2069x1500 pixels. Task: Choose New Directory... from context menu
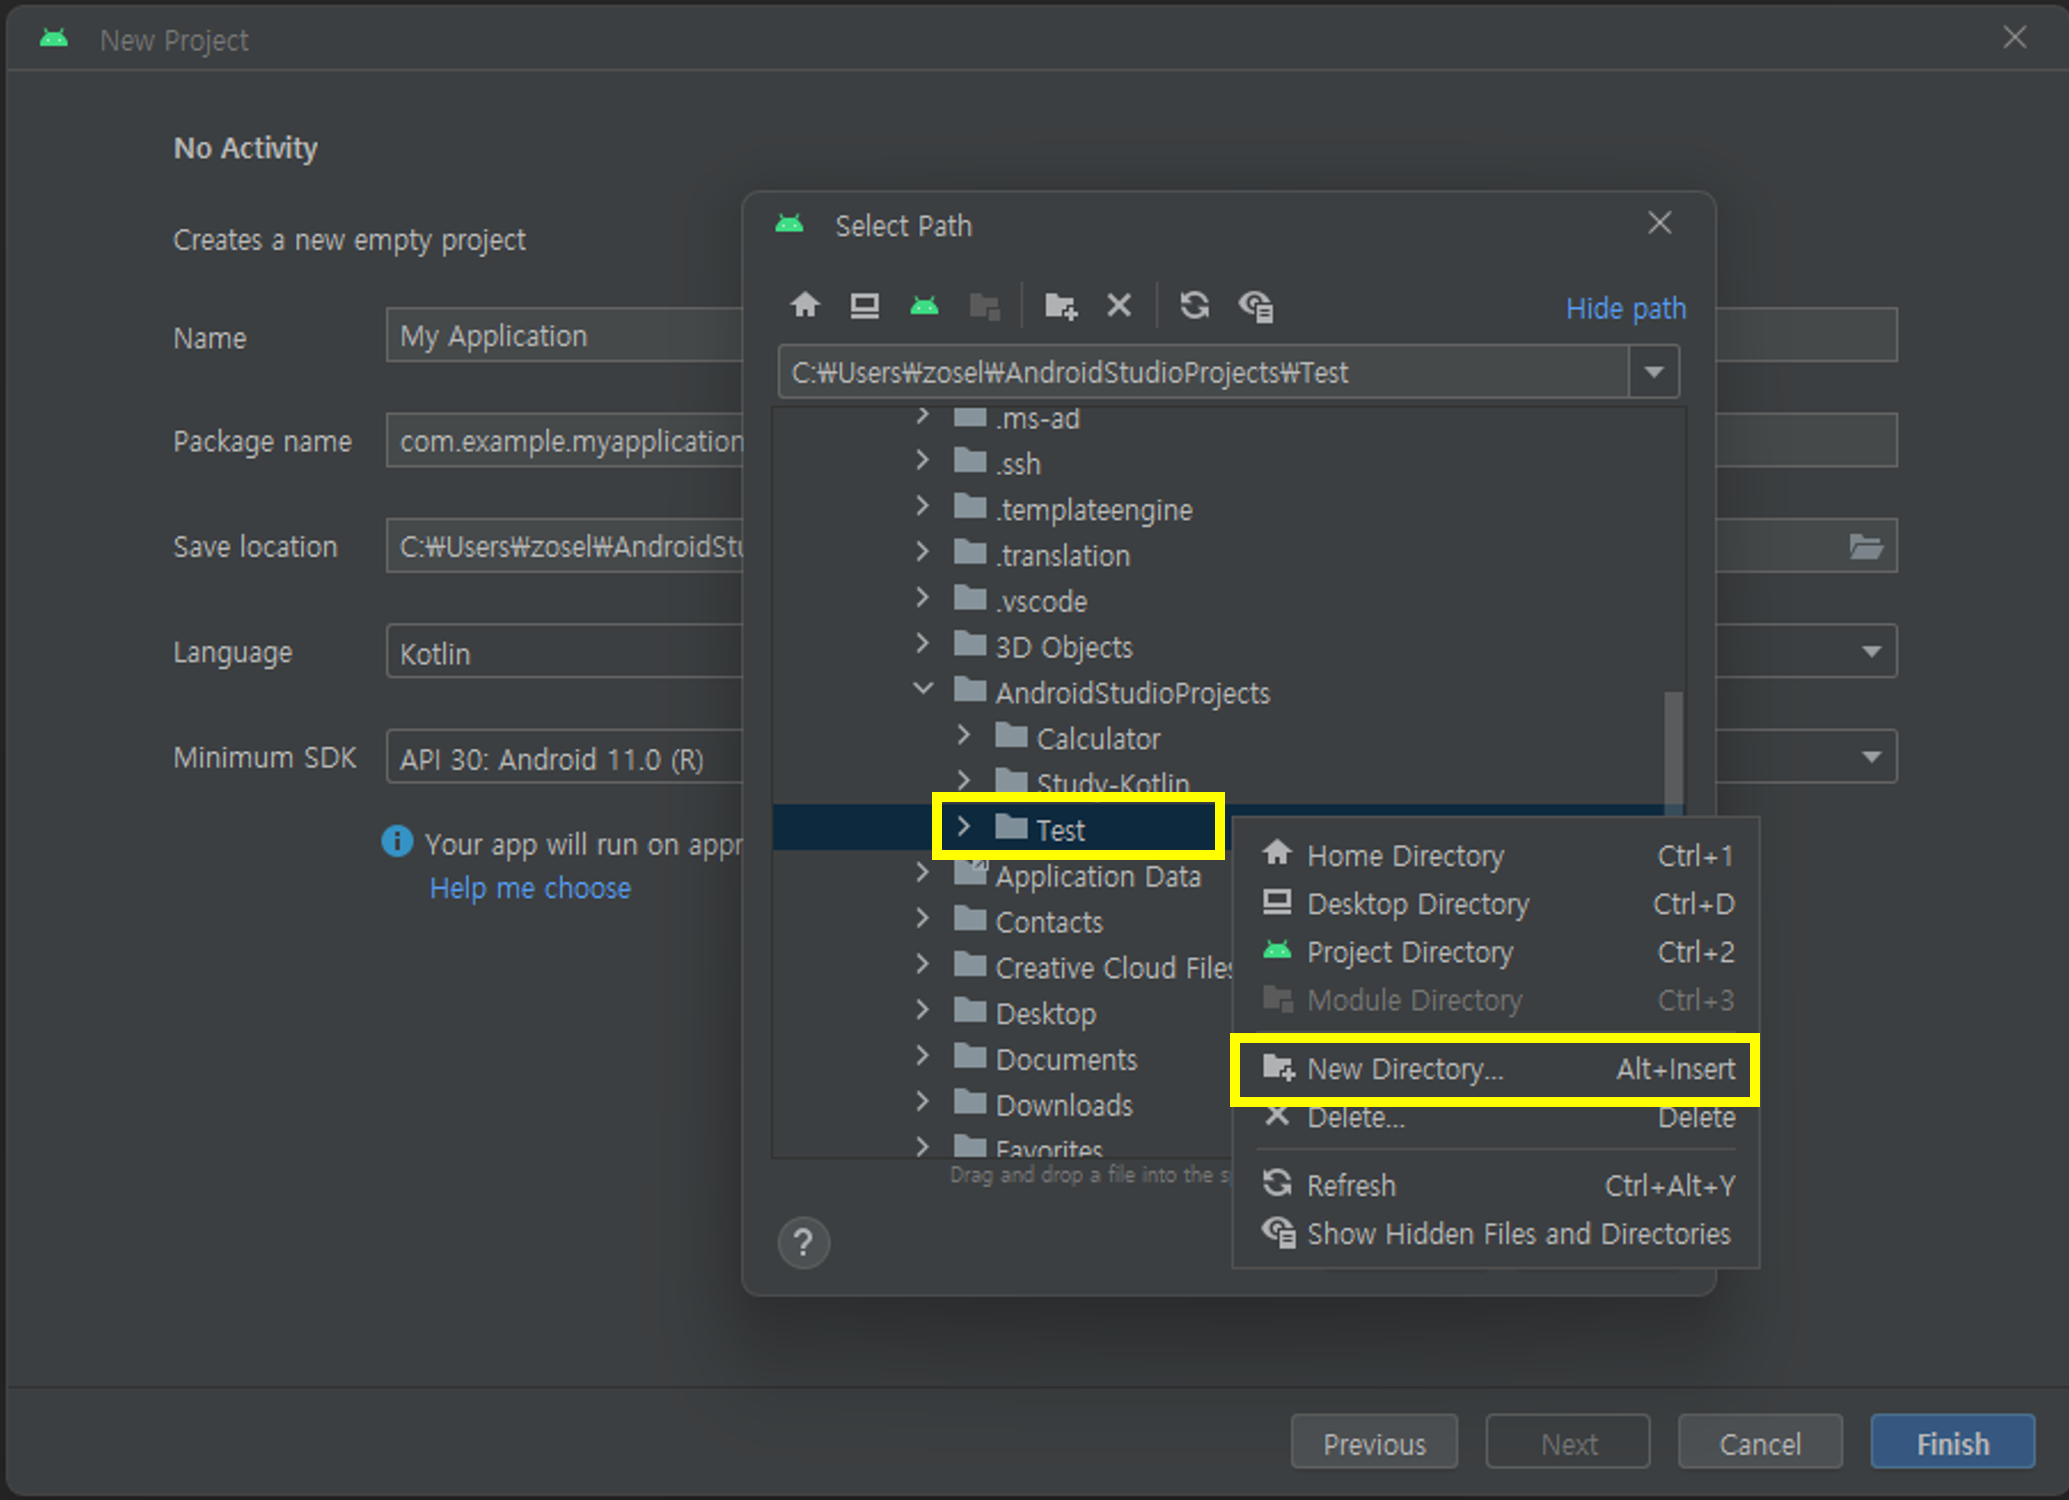coord(1496,1069)
